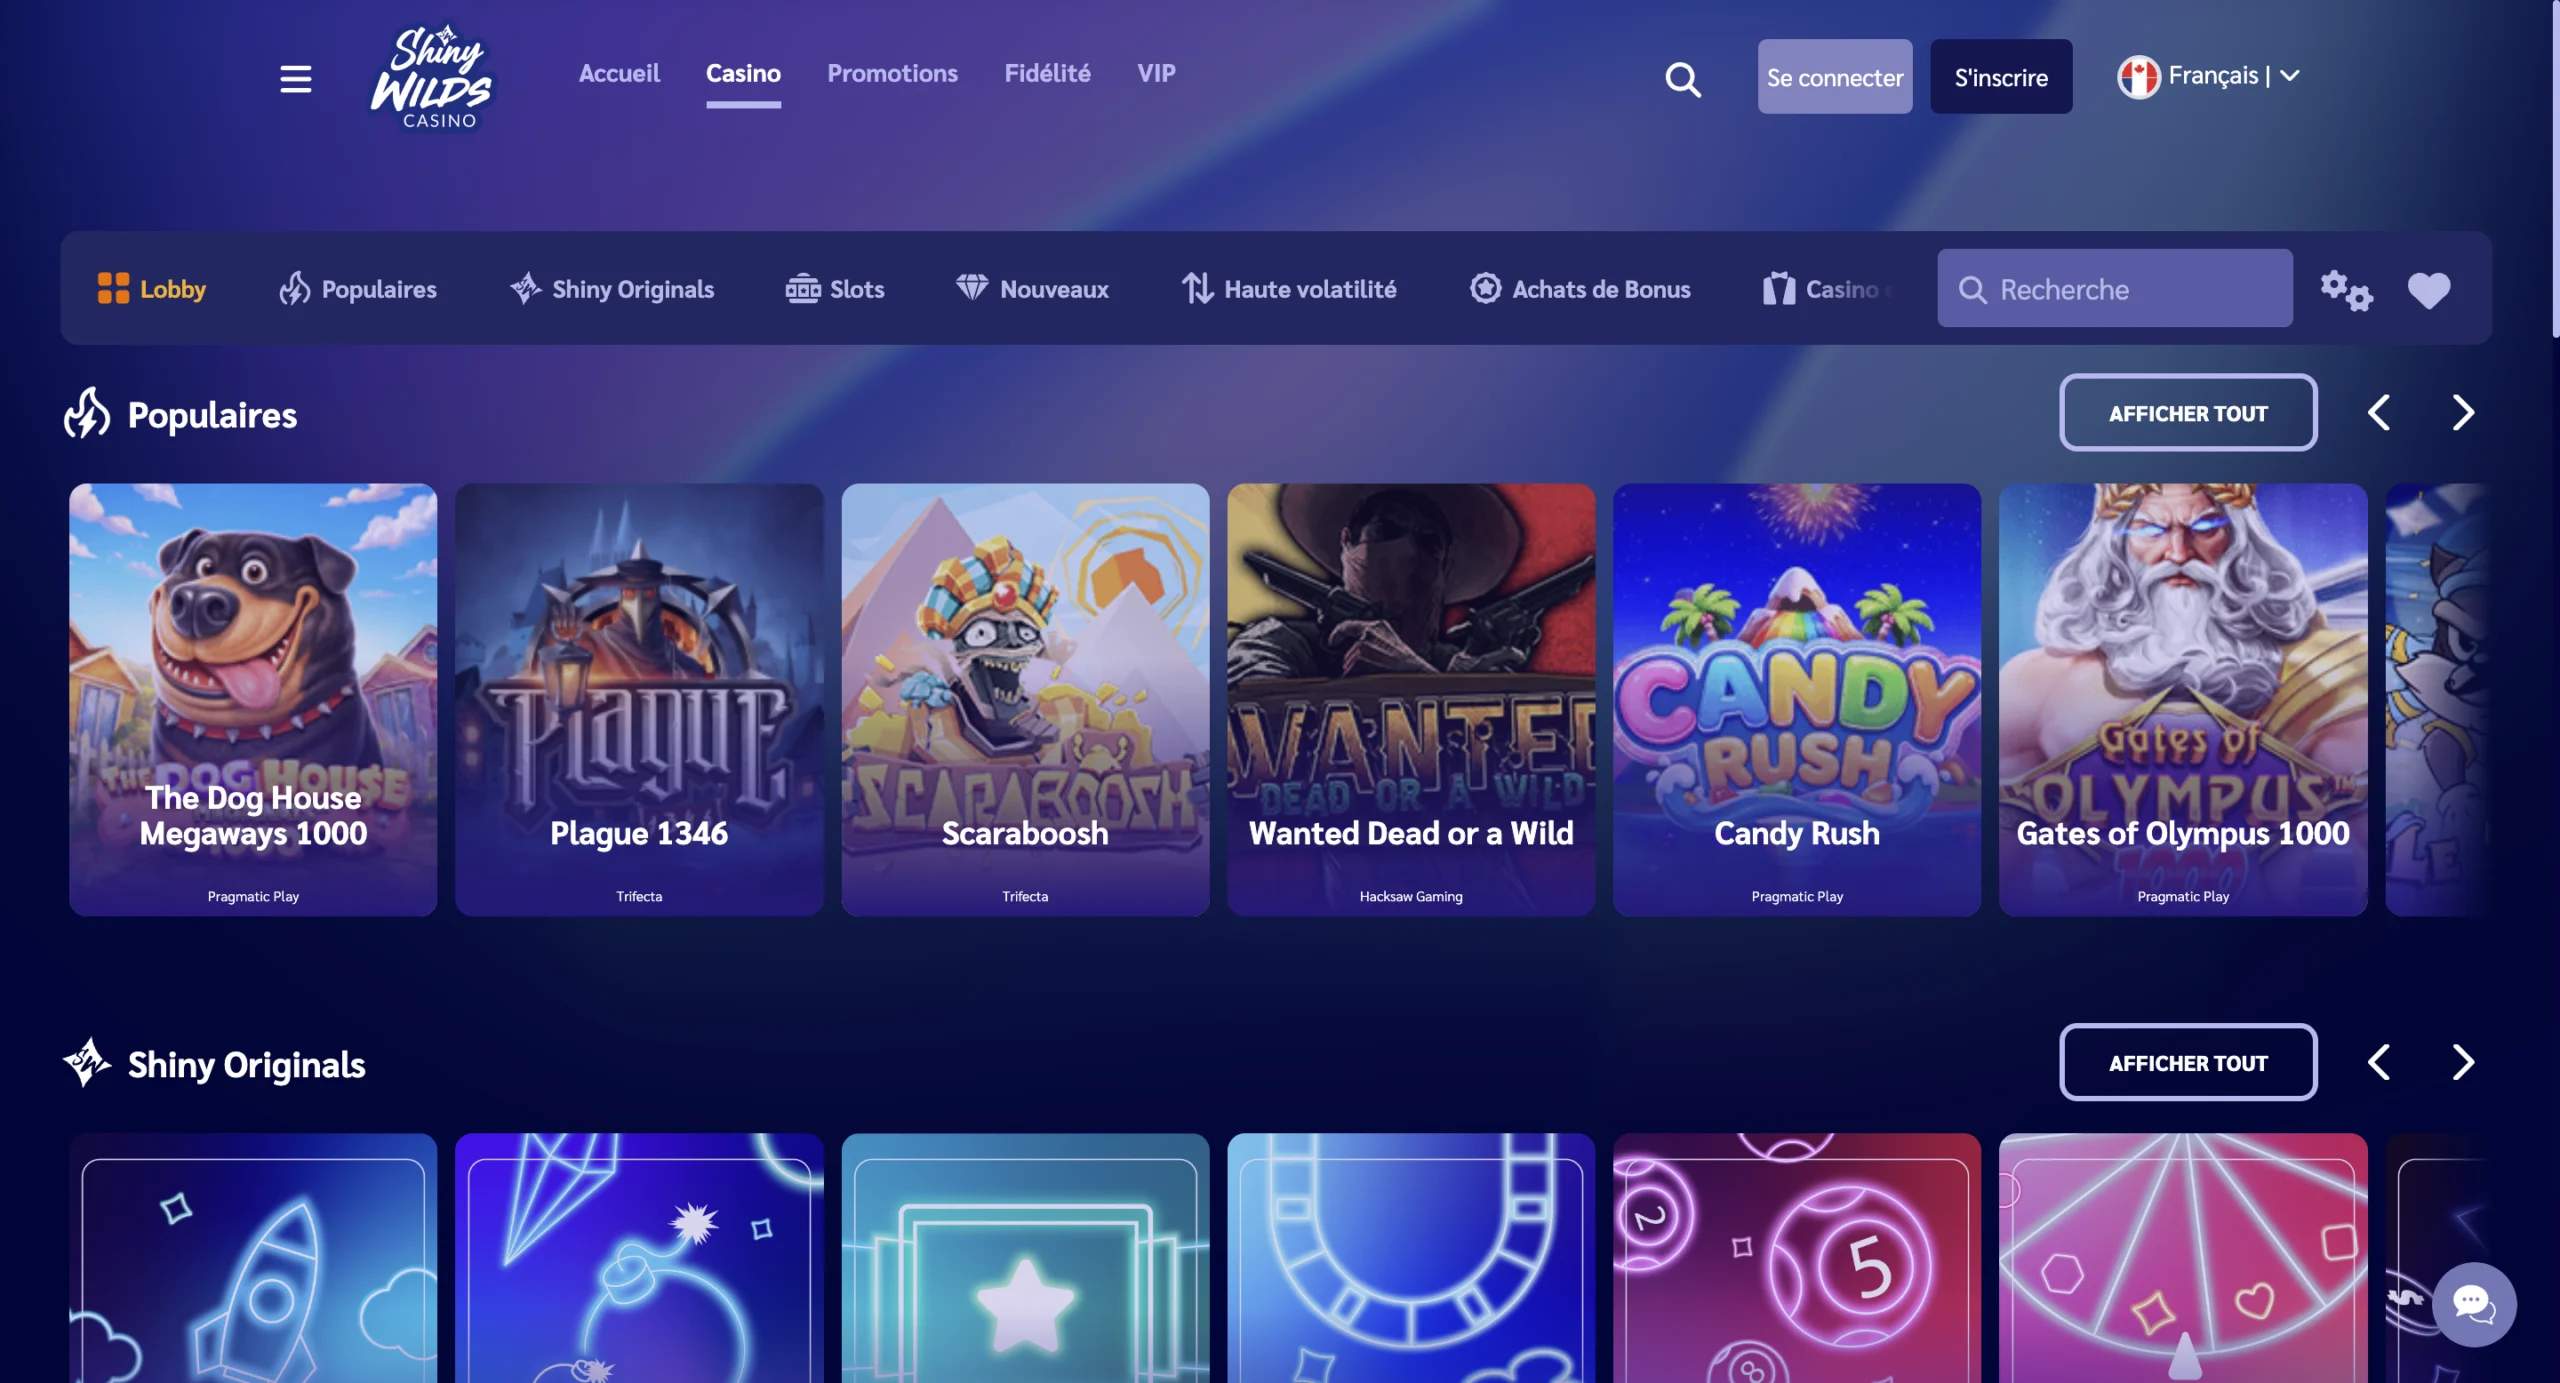Switch to the Shiny Originals category tab
Screen dimensions: 2560x1383
[612, 288]
